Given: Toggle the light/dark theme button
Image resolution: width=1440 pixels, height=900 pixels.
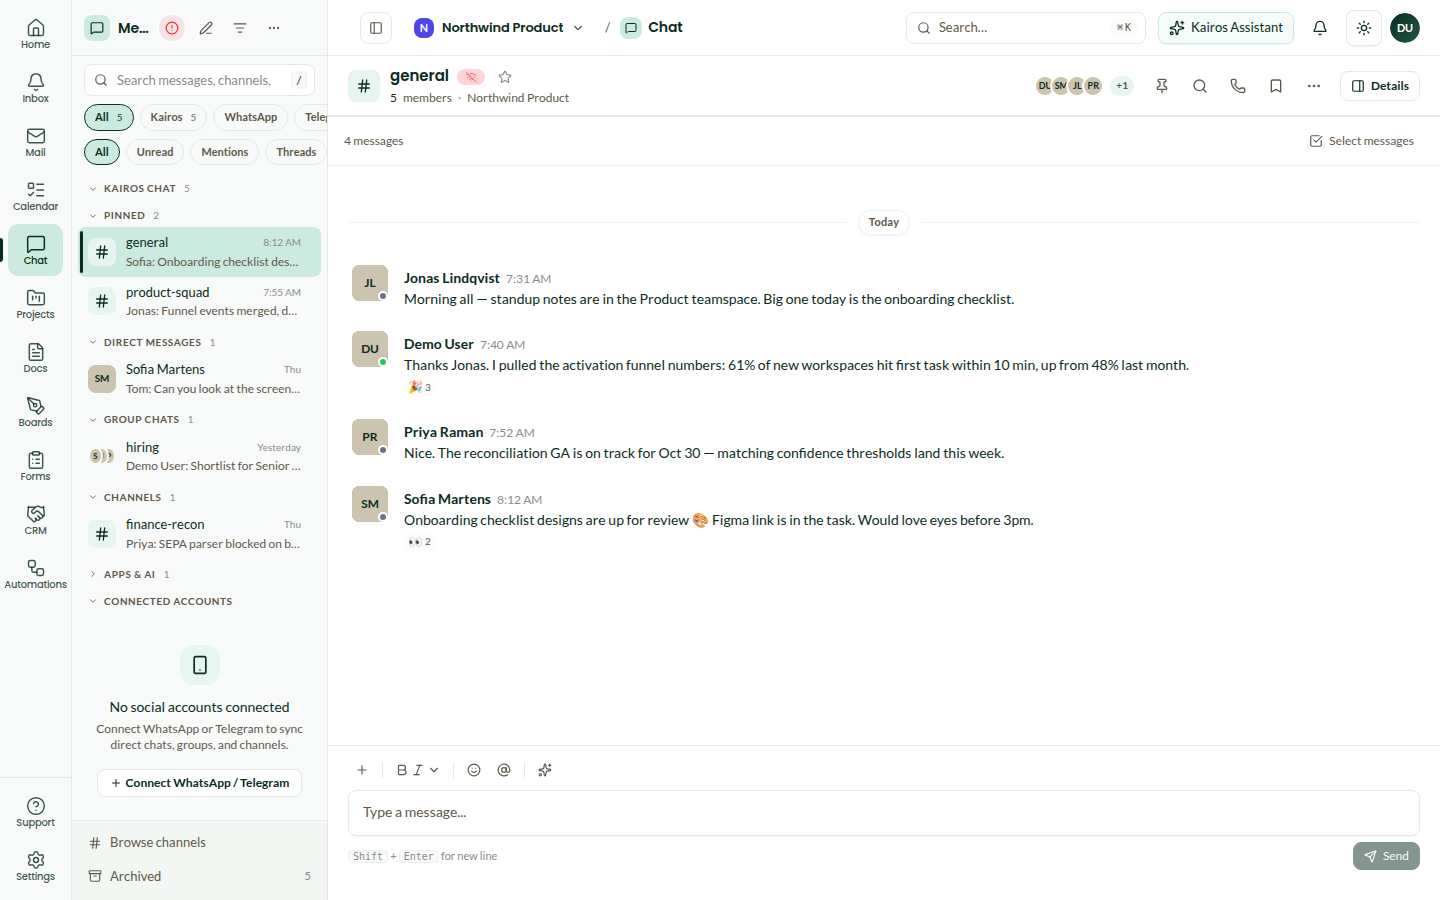Looking at the screenshot, I should tap(1364, 28).
